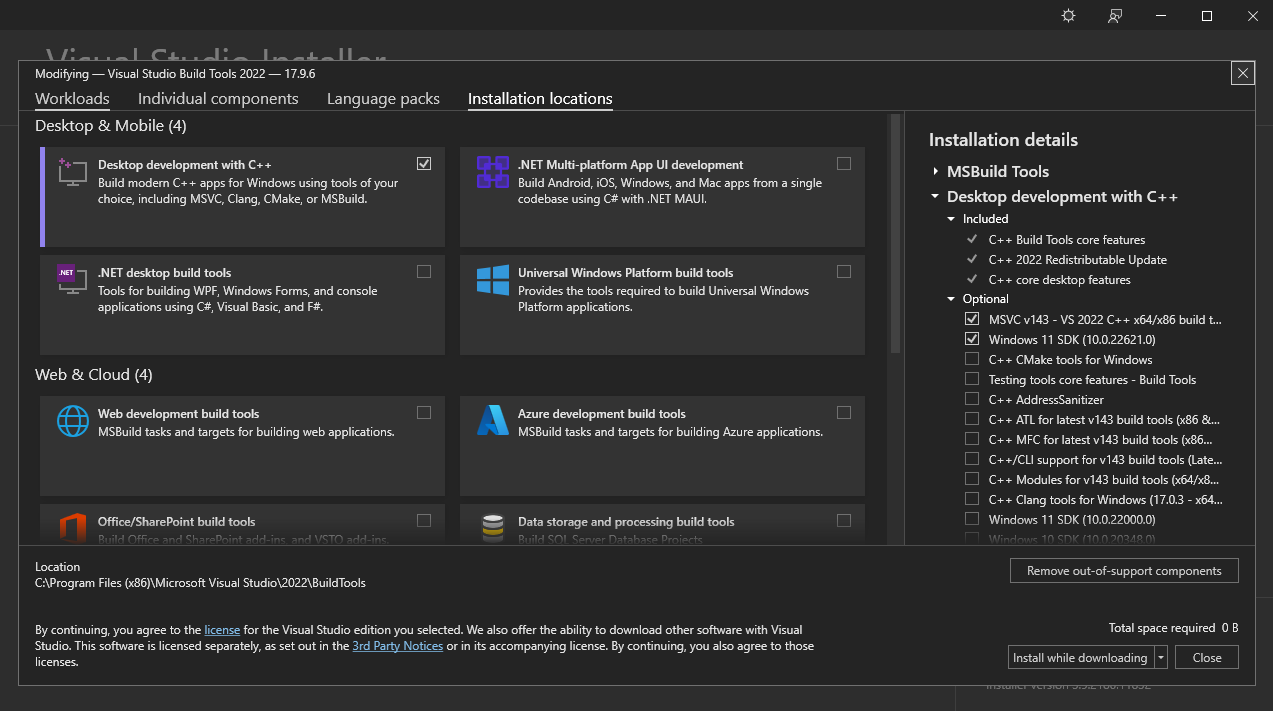The width and height of the screenshot is (1273, 711).
Task: Collapse the Optional components list
Action: (x=951, y=299)
